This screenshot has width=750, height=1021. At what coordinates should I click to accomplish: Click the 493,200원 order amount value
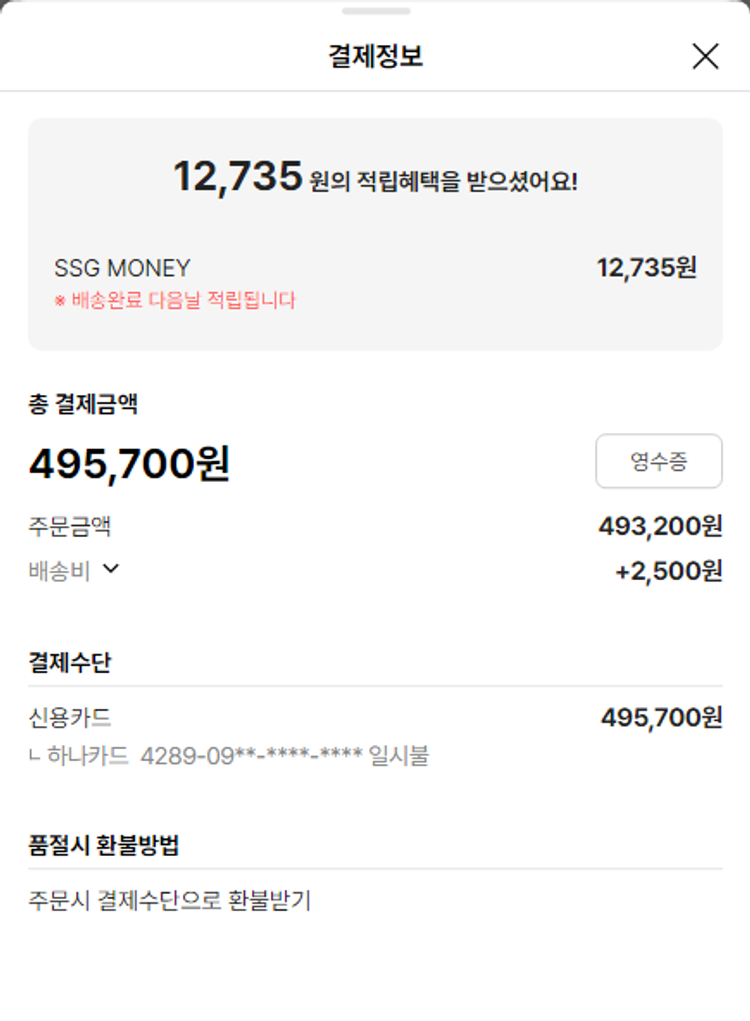[660, 526]
